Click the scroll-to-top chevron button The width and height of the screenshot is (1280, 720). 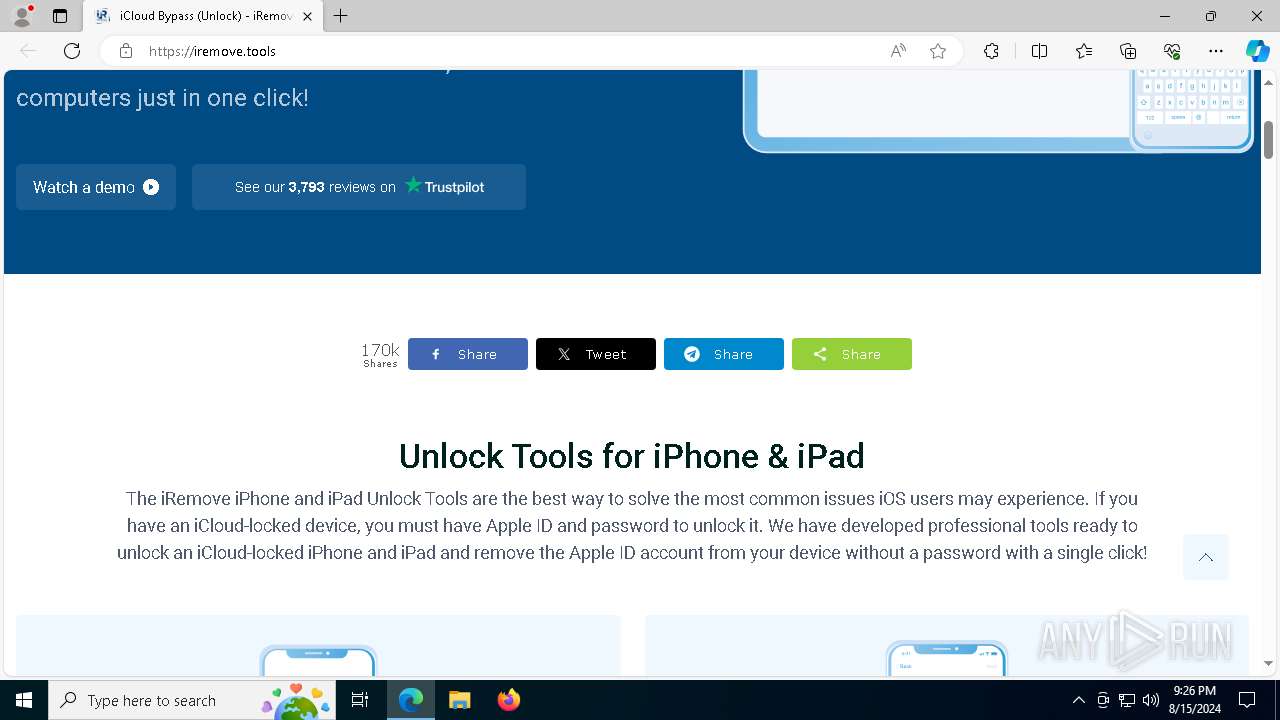pos(1206,557)
